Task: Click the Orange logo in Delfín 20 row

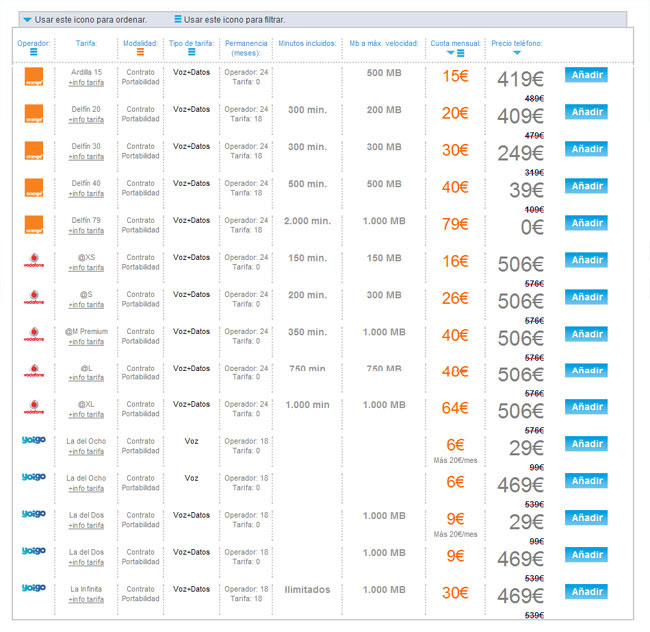Action: tap(34, 114)
